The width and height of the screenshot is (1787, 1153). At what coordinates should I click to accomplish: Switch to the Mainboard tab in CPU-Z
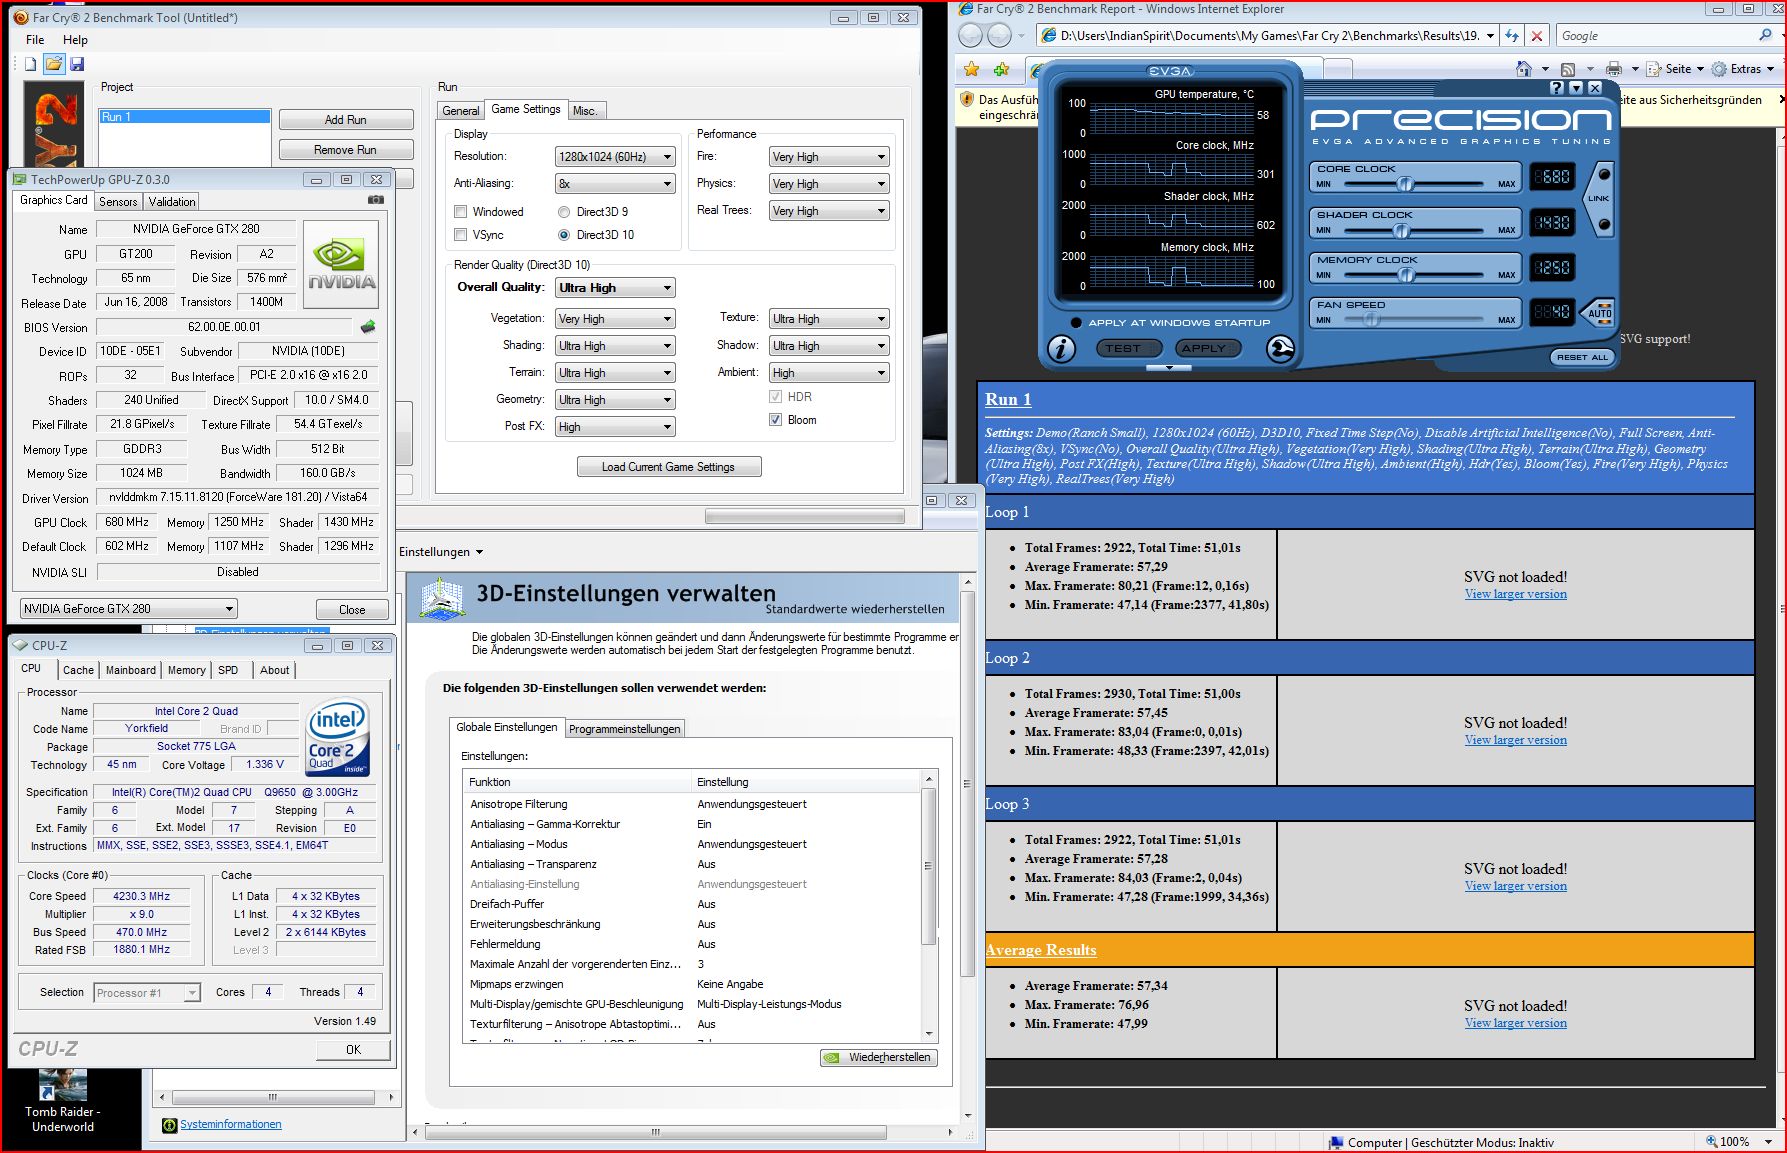(x=131, y=670)
